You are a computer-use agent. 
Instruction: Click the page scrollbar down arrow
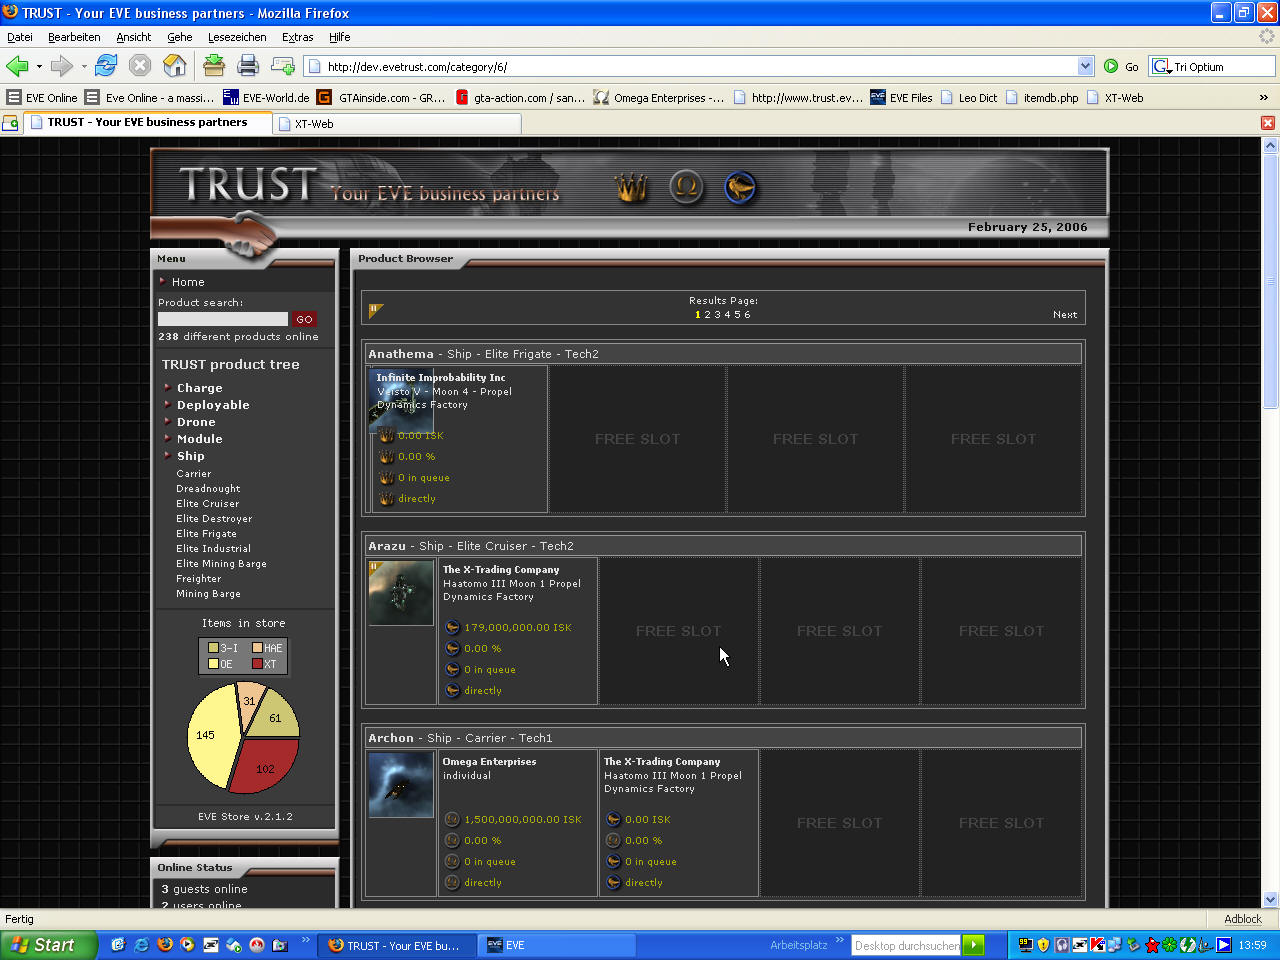tap(1271, 899)
